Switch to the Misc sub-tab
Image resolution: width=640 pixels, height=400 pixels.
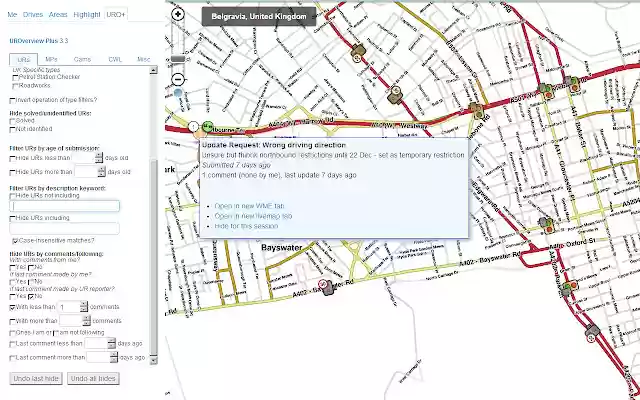(144, 60)
